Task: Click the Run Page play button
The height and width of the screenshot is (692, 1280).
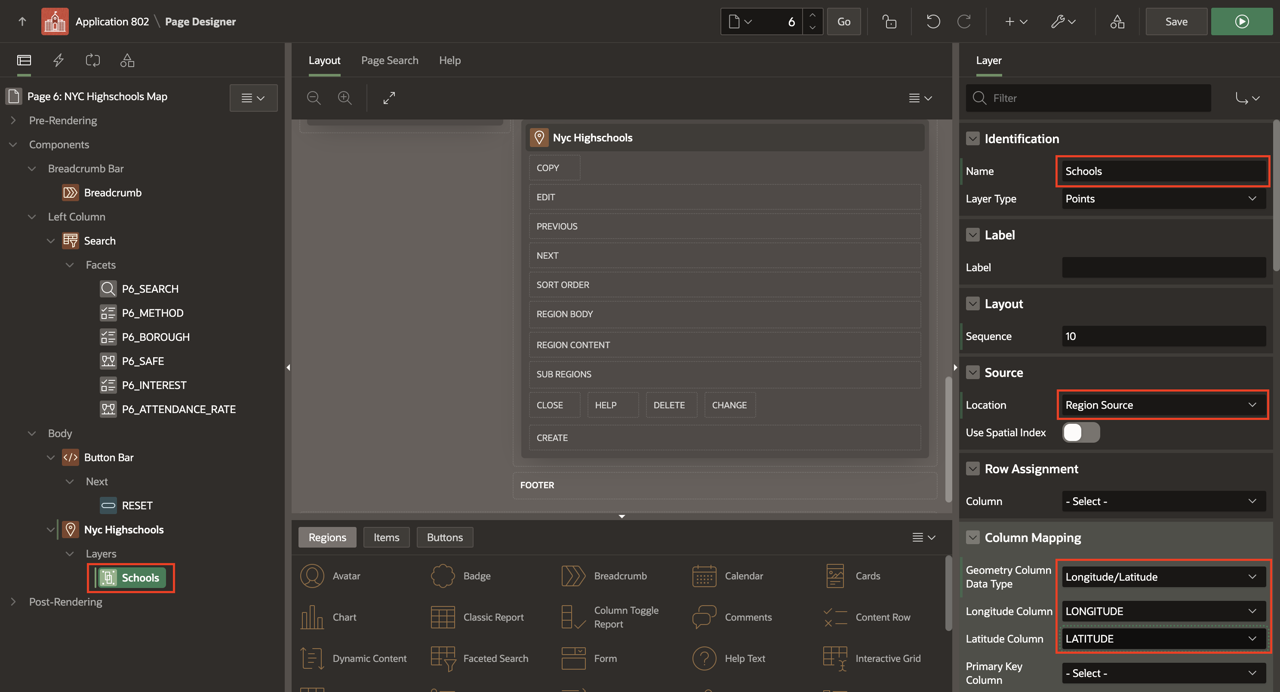Action: tap(1241, 21)
